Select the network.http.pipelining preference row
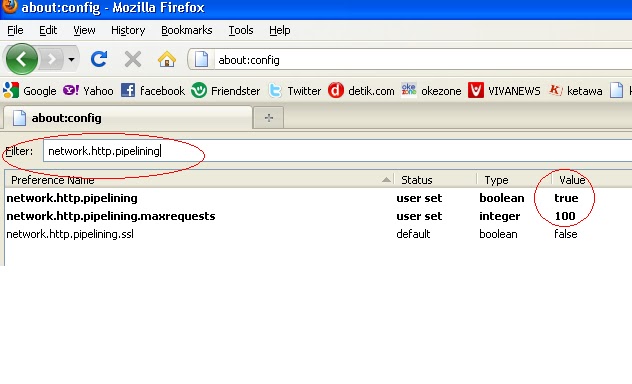Screen dimensions: 632x384 click(318, 198)
